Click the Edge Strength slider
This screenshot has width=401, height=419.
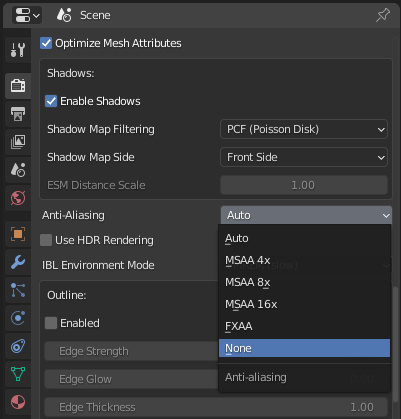[x=131, y=351]
